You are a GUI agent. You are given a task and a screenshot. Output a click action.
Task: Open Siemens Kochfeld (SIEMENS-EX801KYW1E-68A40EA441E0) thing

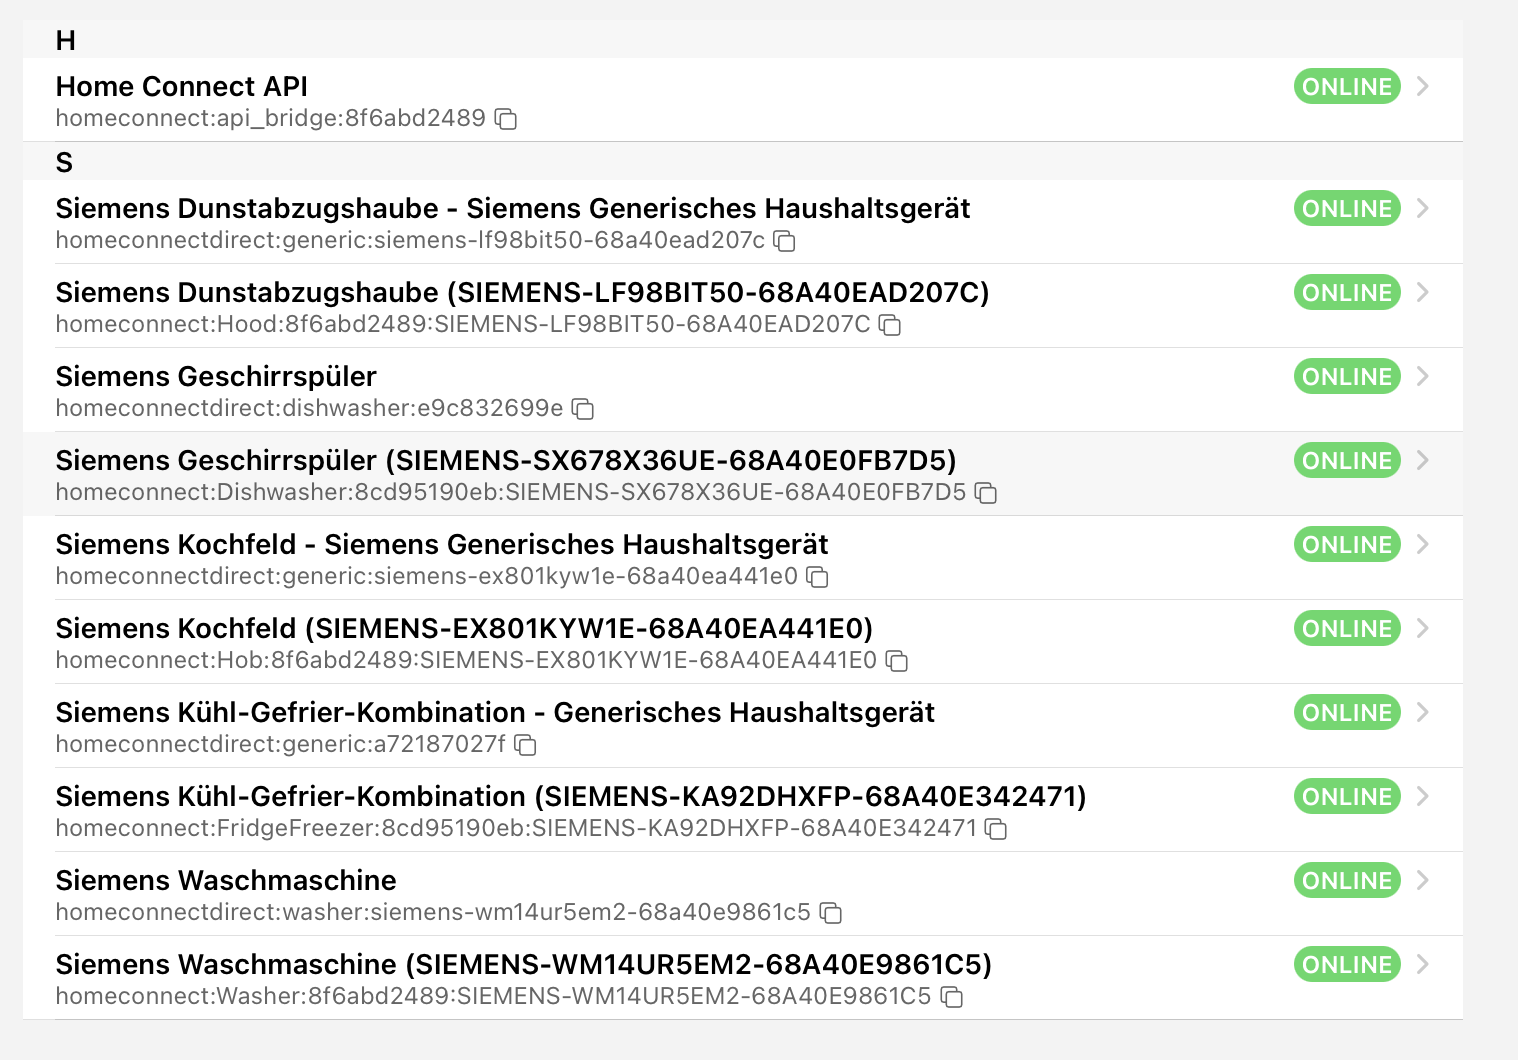click(464, 629)
